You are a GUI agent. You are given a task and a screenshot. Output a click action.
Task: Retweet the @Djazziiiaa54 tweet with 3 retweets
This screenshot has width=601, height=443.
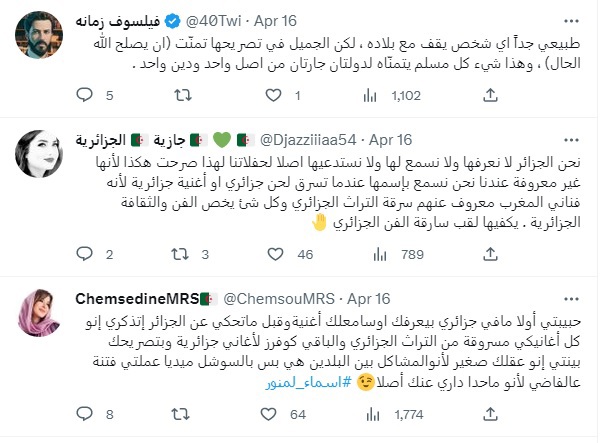point(180,254)
